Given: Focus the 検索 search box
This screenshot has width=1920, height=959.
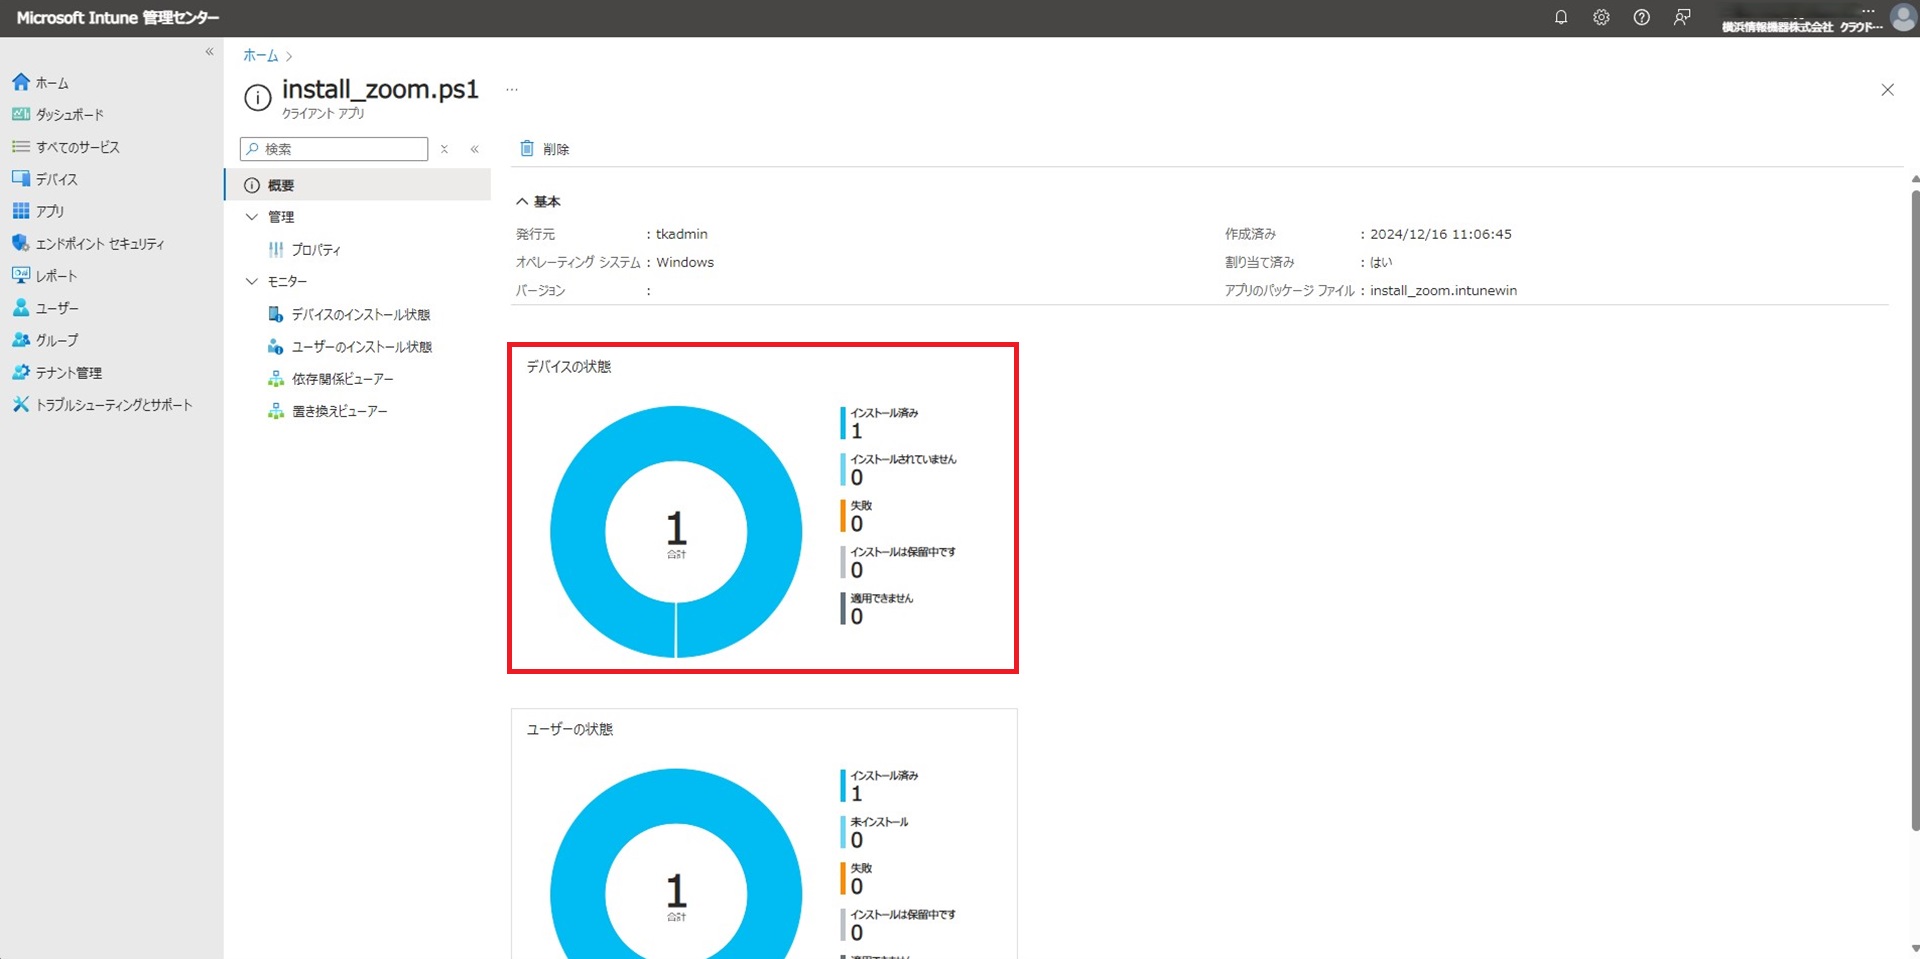Looking at the screenshot, I should tap(334, 149).
